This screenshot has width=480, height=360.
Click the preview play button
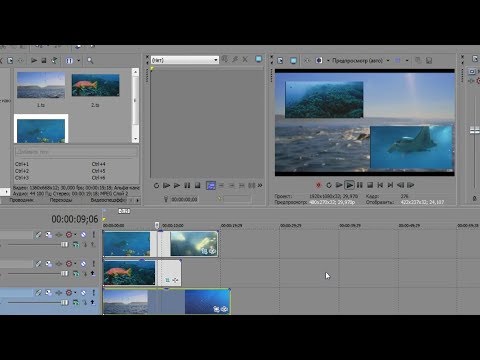(x=349, y=185)
